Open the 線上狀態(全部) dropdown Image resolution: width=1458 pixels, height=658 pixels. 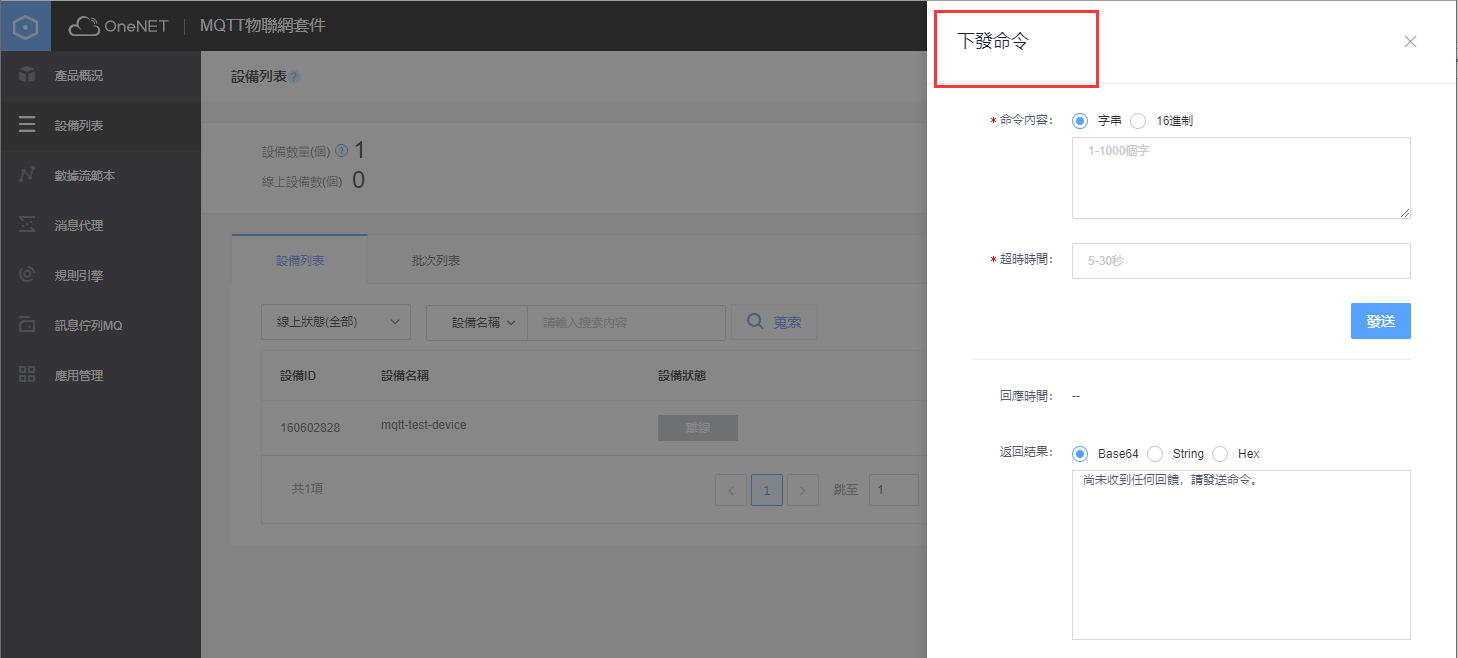336,322
